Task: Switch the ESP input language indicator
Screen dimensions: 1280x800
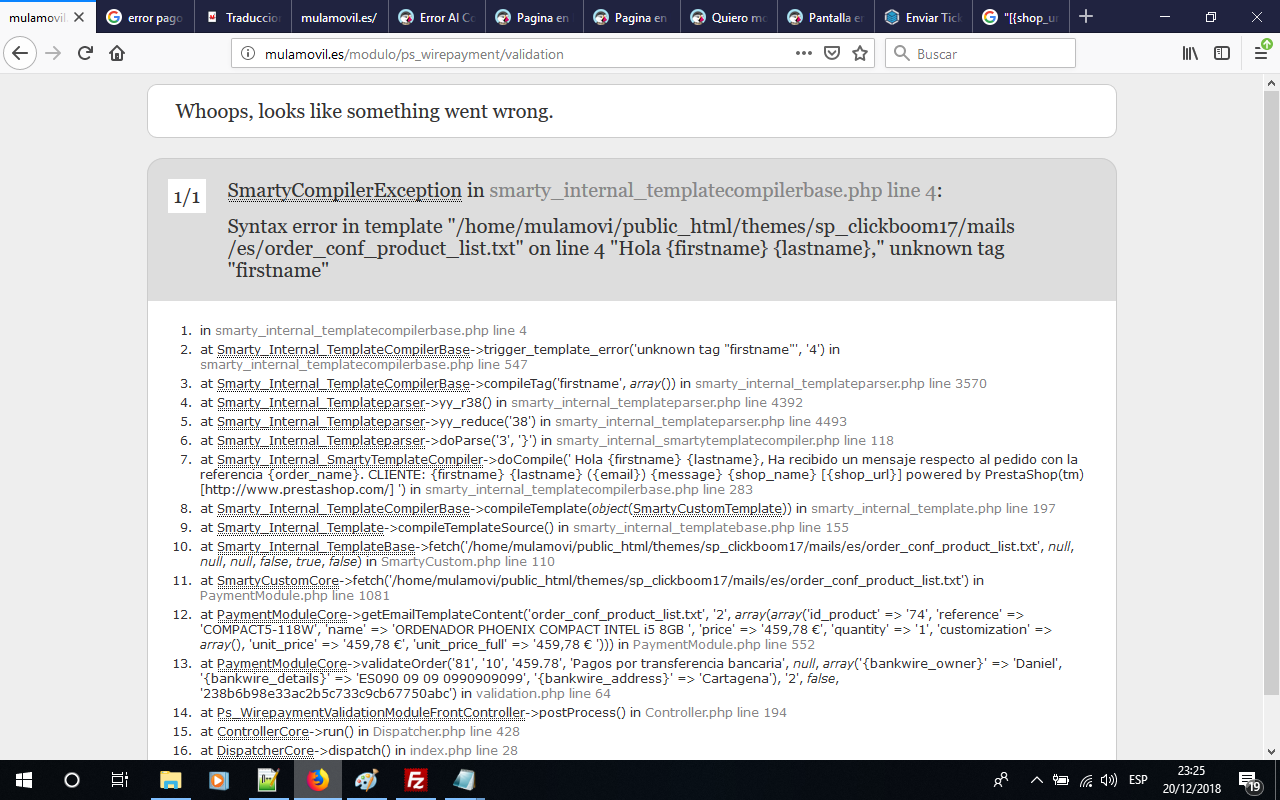Action: [x=1139, y=780]
